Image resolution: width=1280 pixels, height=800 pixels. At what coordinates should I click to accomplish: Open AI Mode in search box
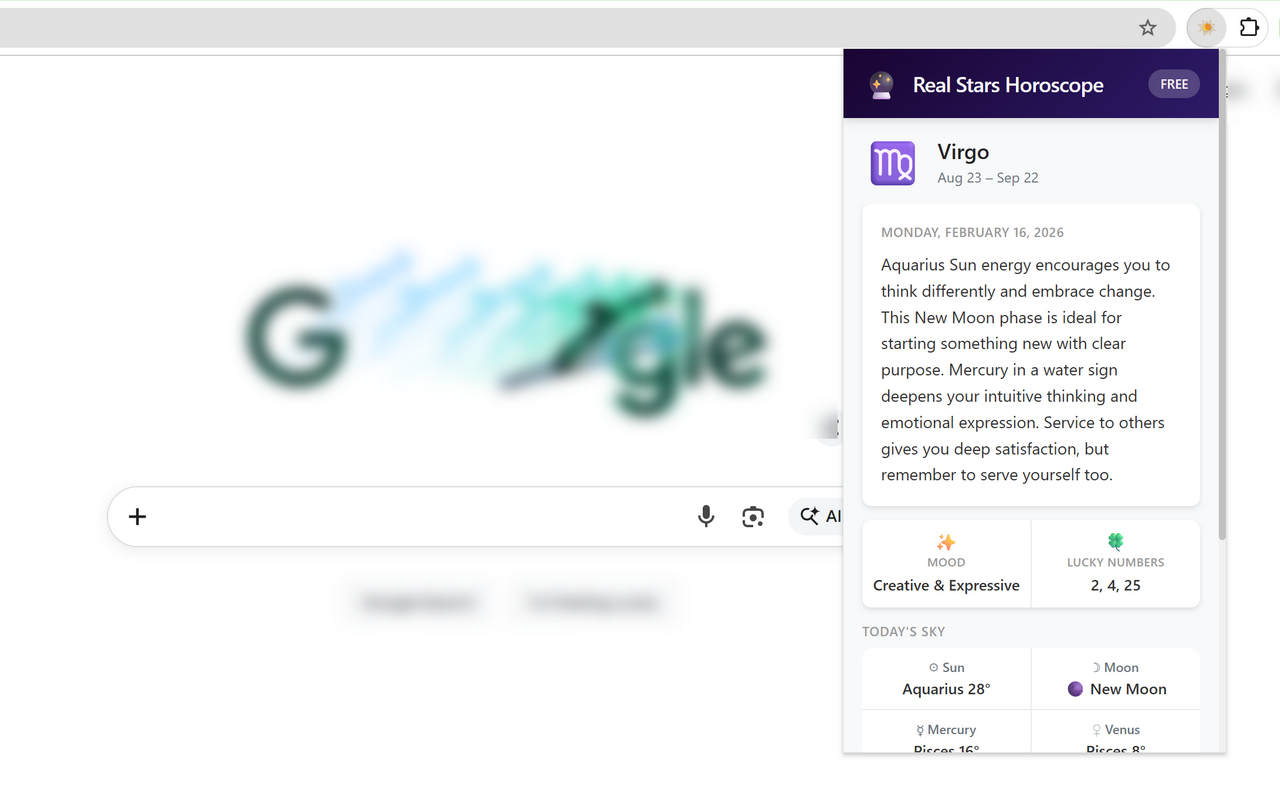point(820,516)
